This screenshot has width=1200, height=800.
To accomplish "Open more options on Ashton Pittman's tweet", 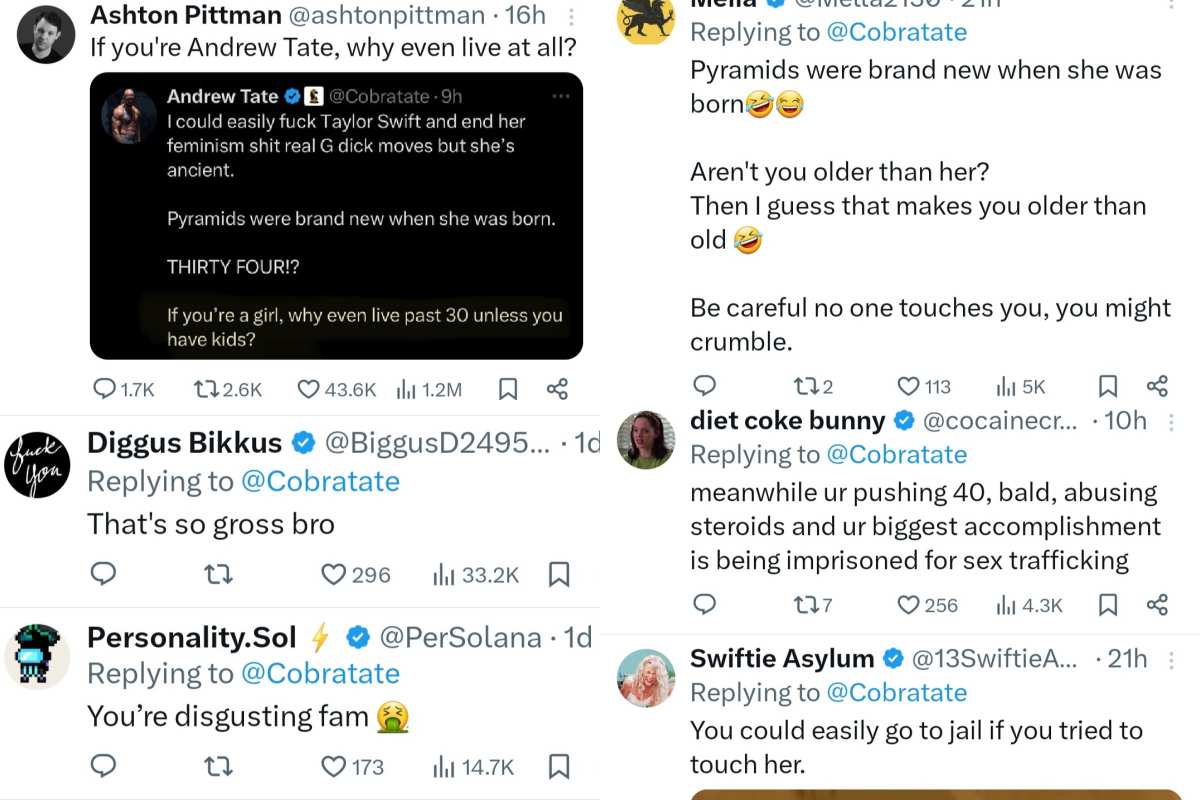I will [570, 17].
